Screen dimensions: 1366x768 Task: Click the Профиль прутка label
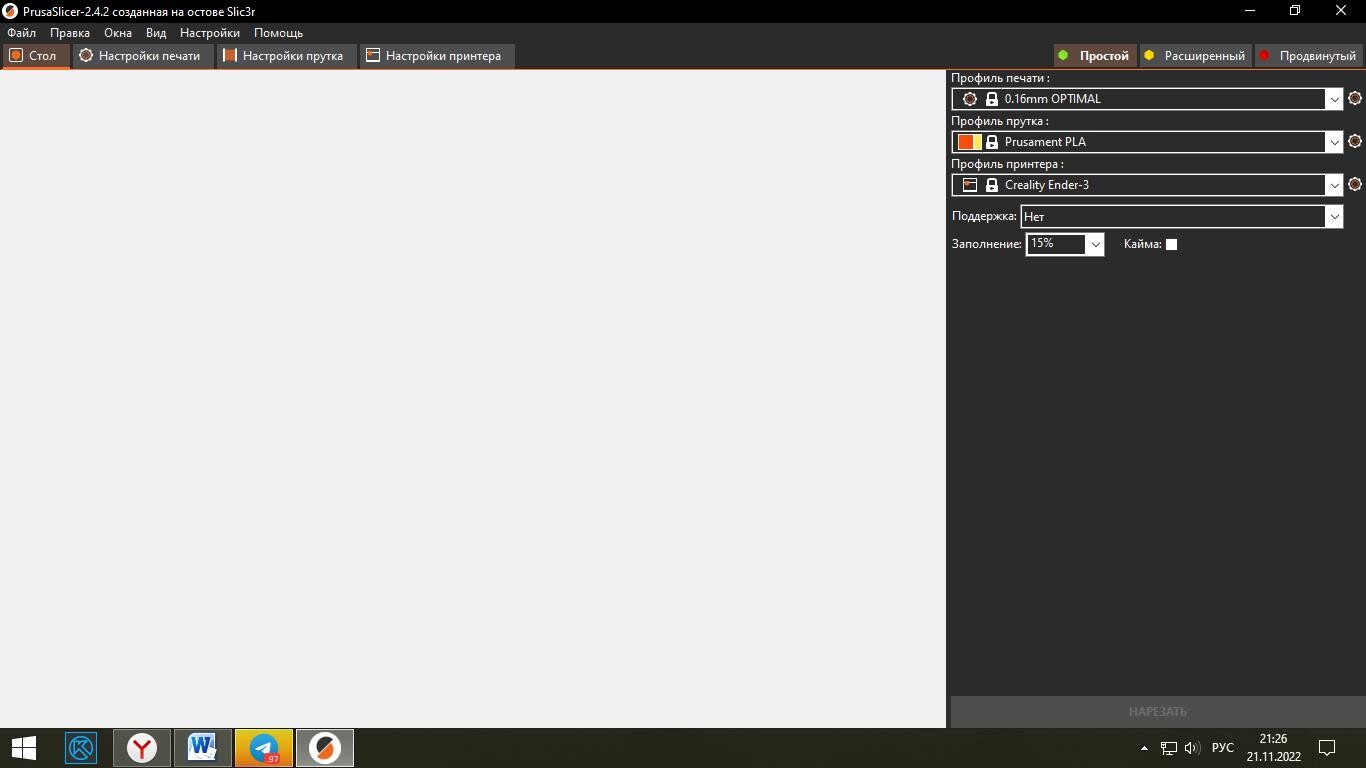point(1000,121)
